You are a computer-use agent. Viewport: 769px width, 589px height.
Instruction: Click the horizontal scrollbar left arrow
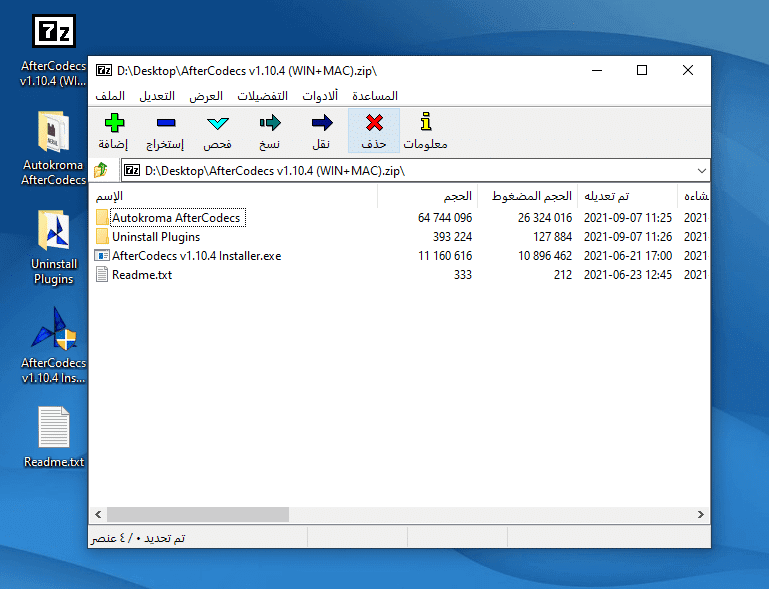[x=98, y=514]
